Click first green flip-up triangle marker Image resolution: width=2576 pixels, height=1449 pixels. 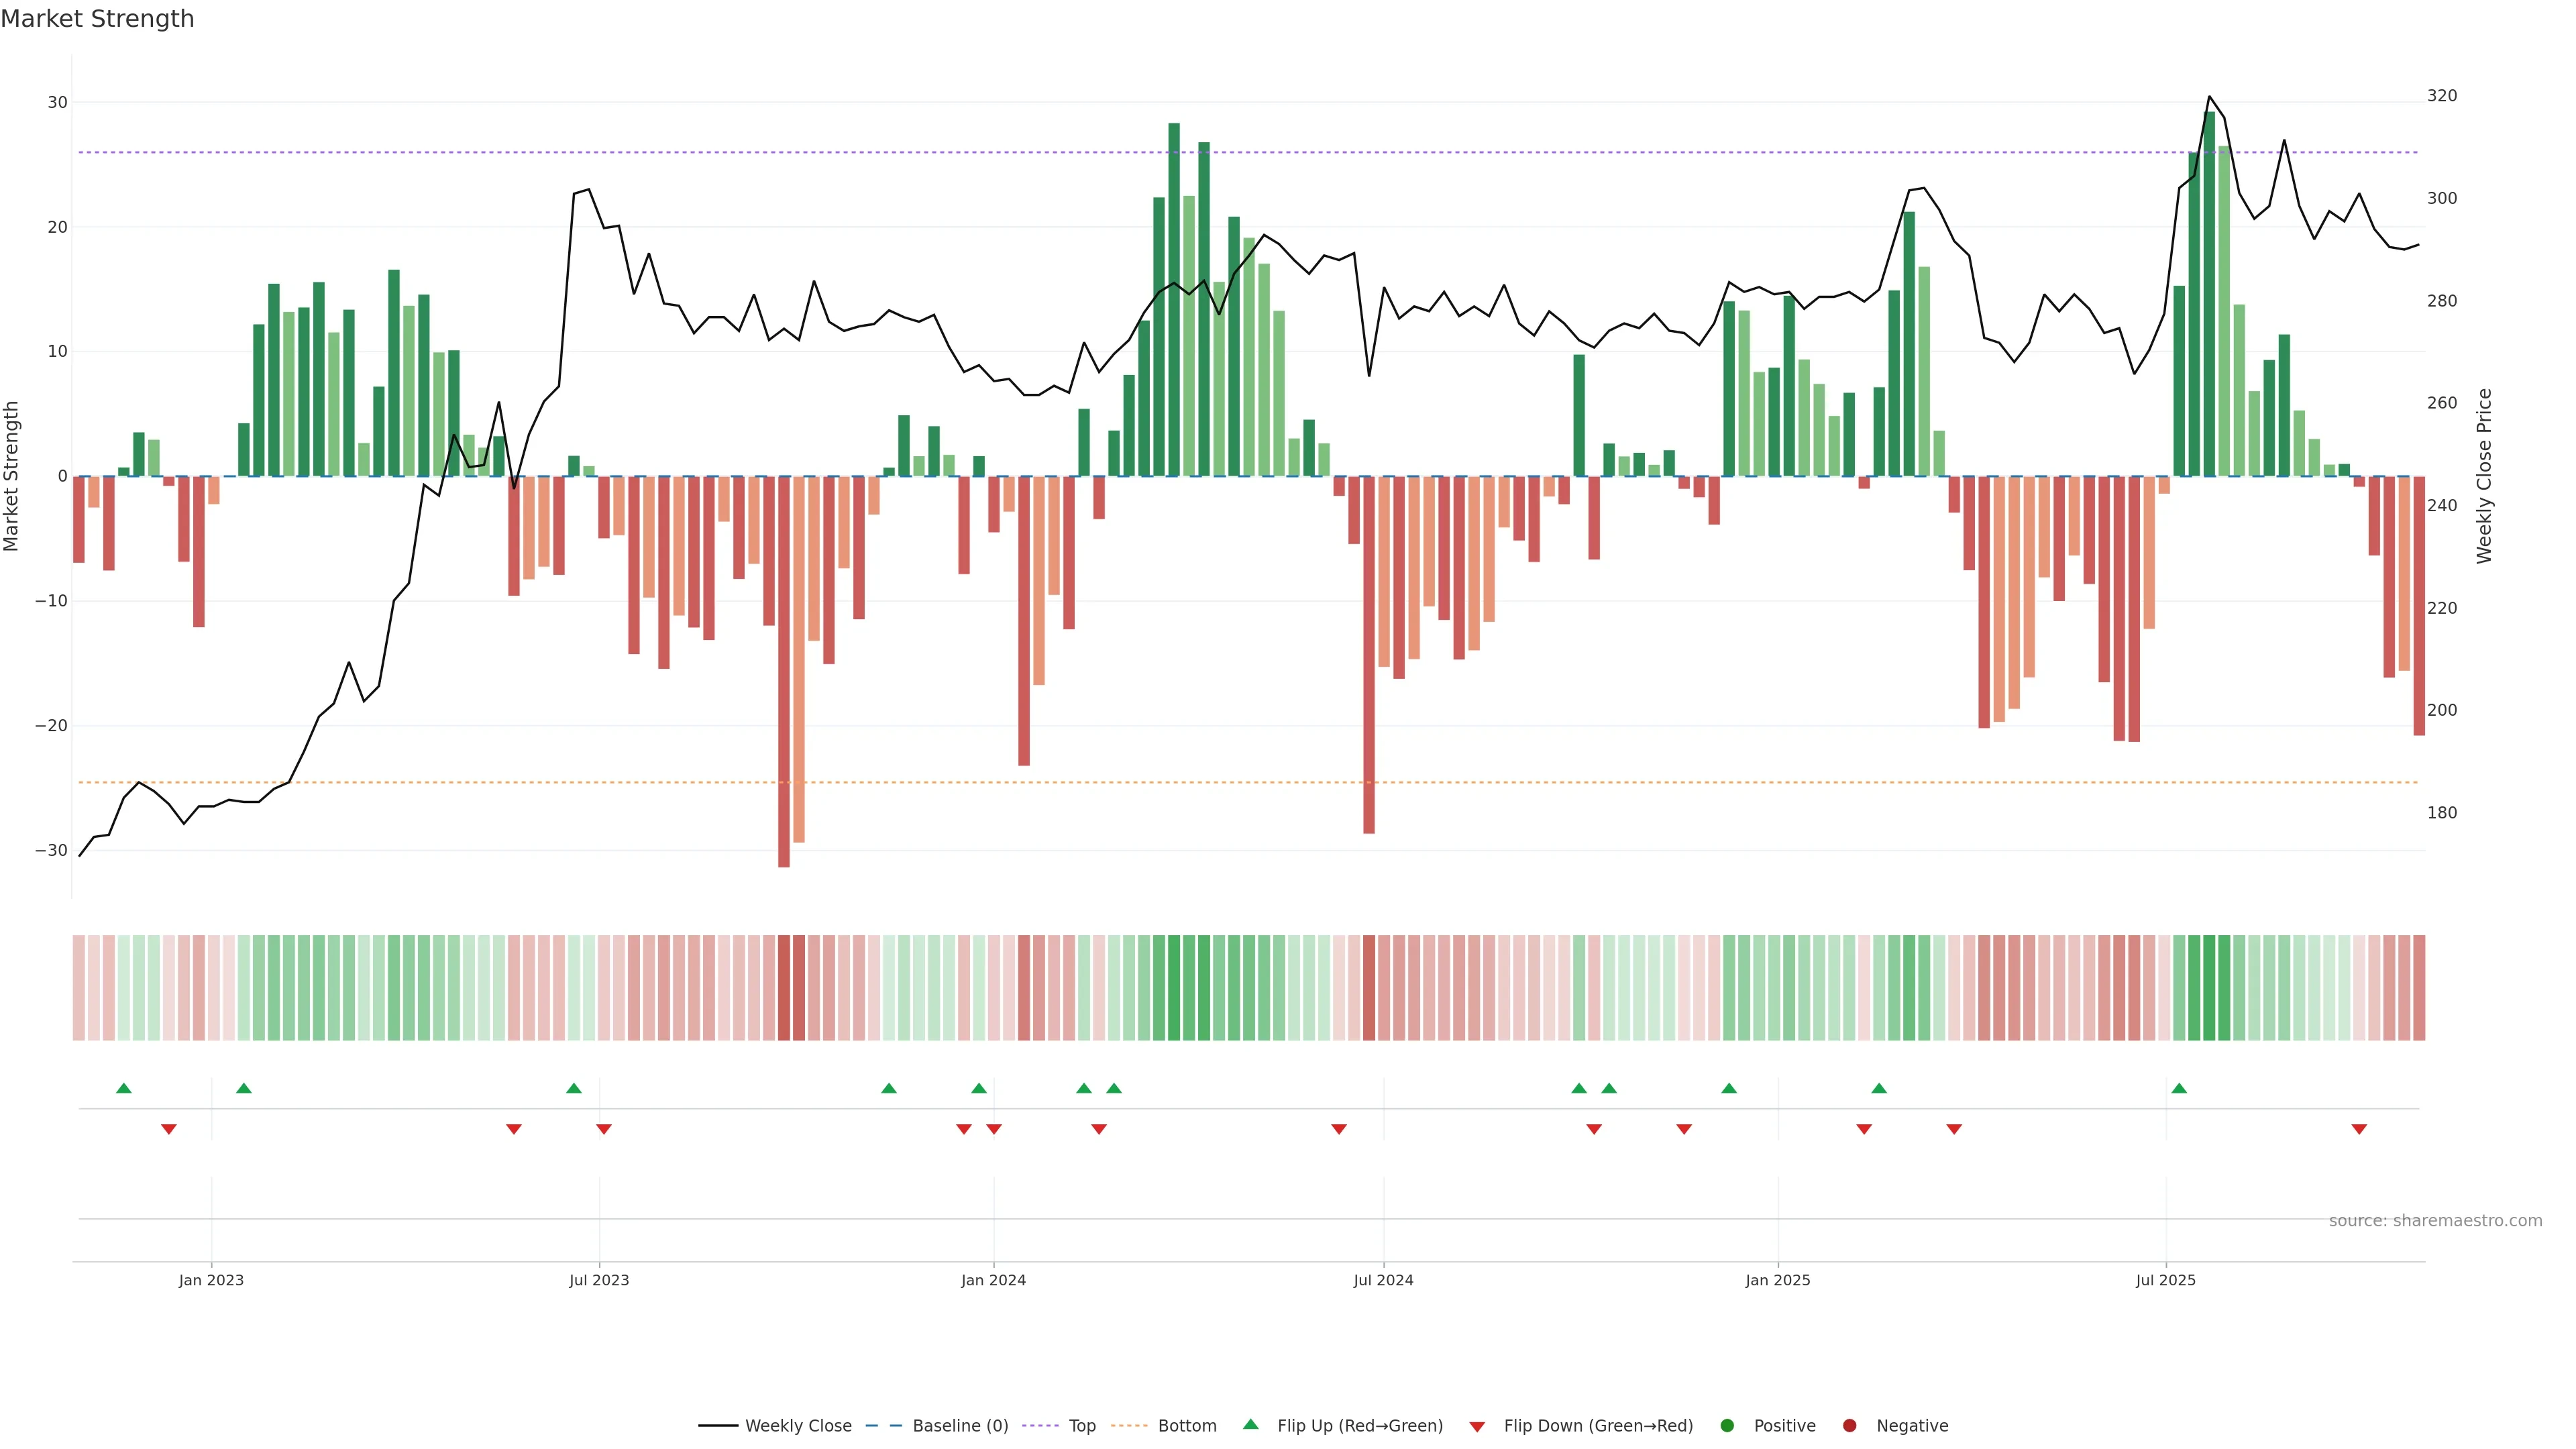124,1088
